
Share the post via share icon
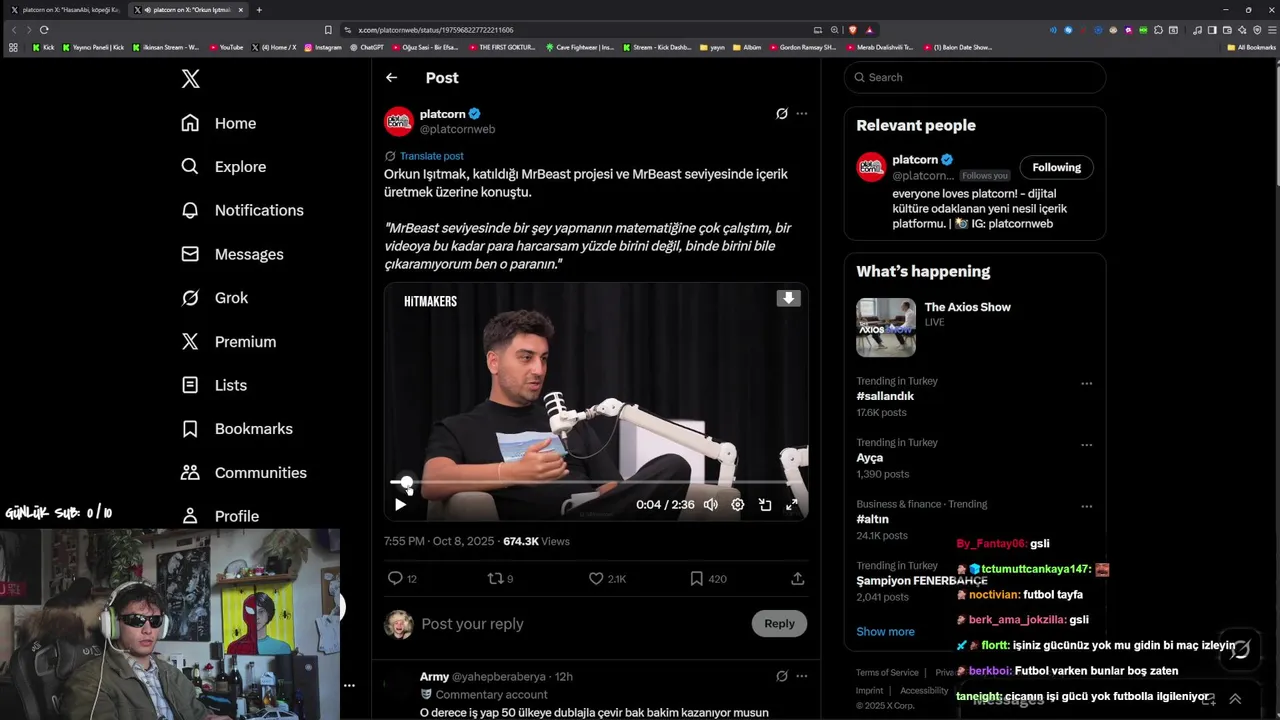(x=797, y=579)
